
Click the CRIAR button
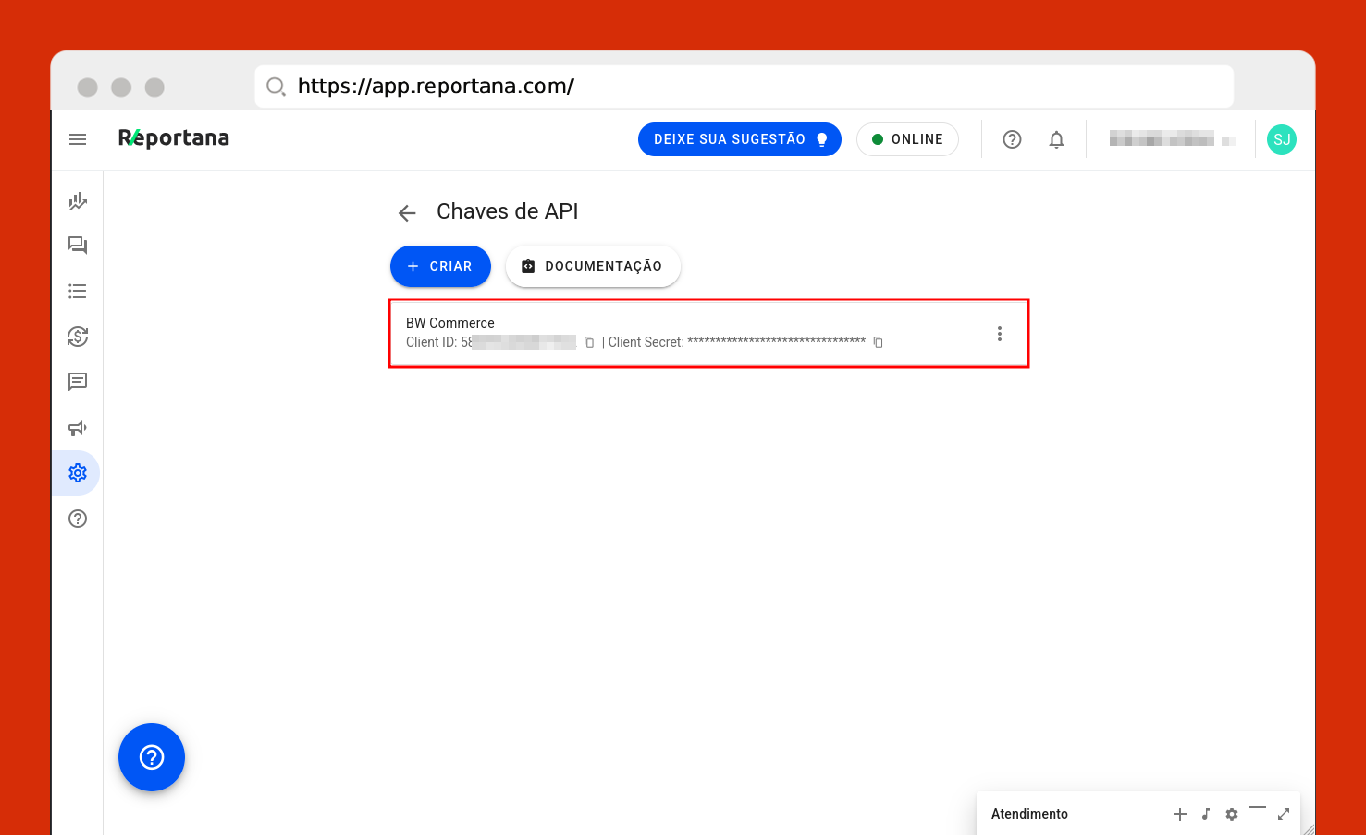pyautogui.click(x=440, y=267)
